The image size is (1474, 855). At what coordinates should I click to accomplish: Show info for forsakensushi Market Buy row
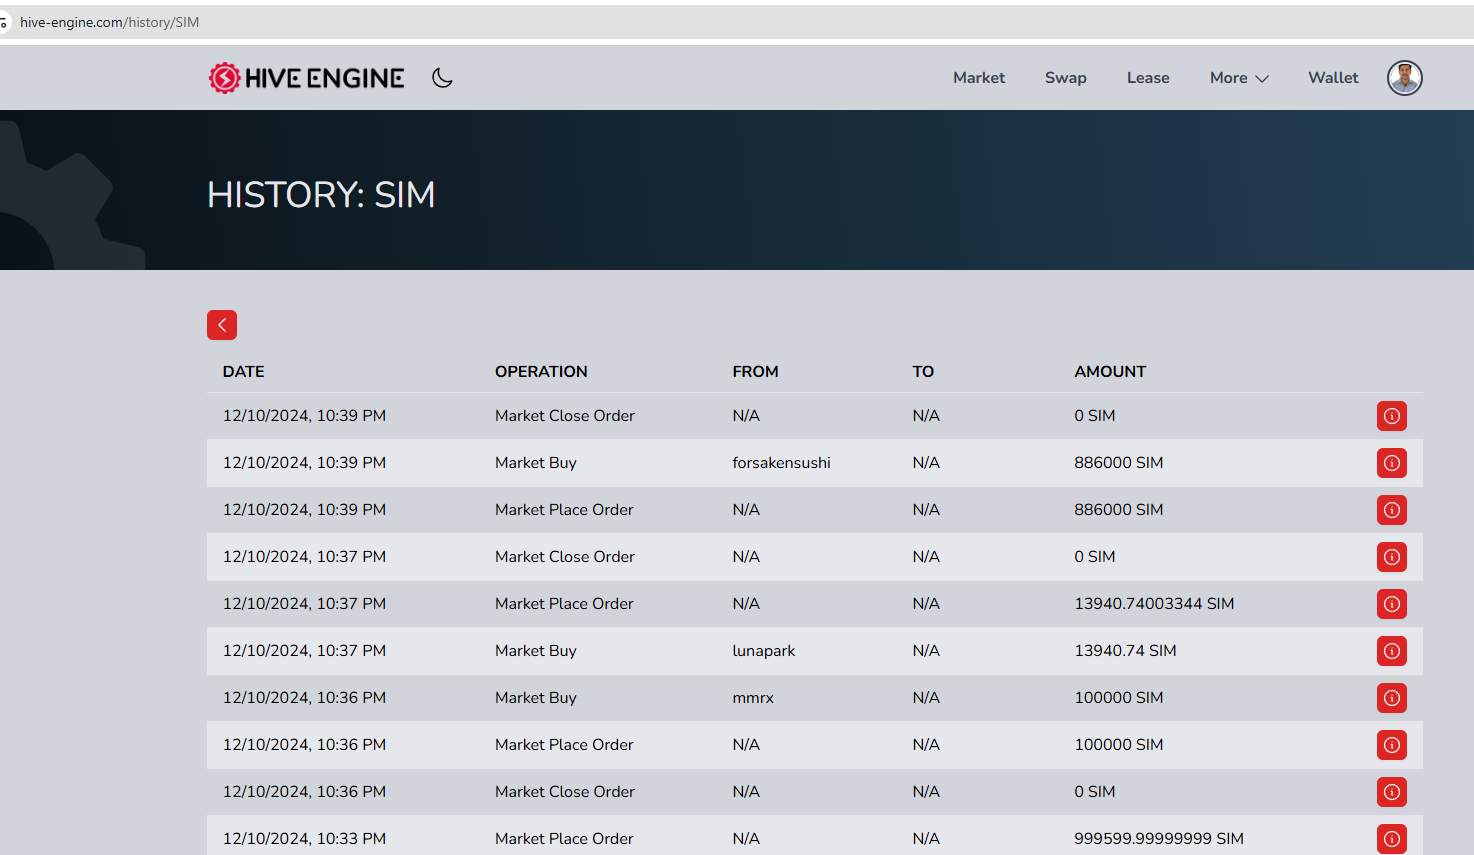point(1392,463)
